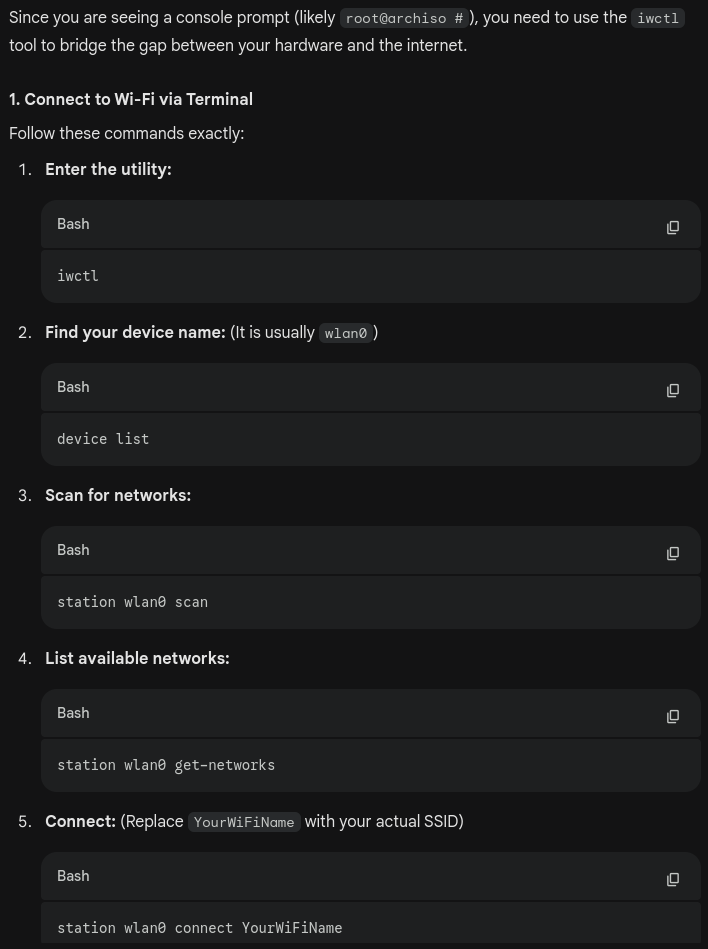Image resolution: width=708 pixels, height=949 pixels.
Task: Click the Scan for networks label
Action: point(117,495)
